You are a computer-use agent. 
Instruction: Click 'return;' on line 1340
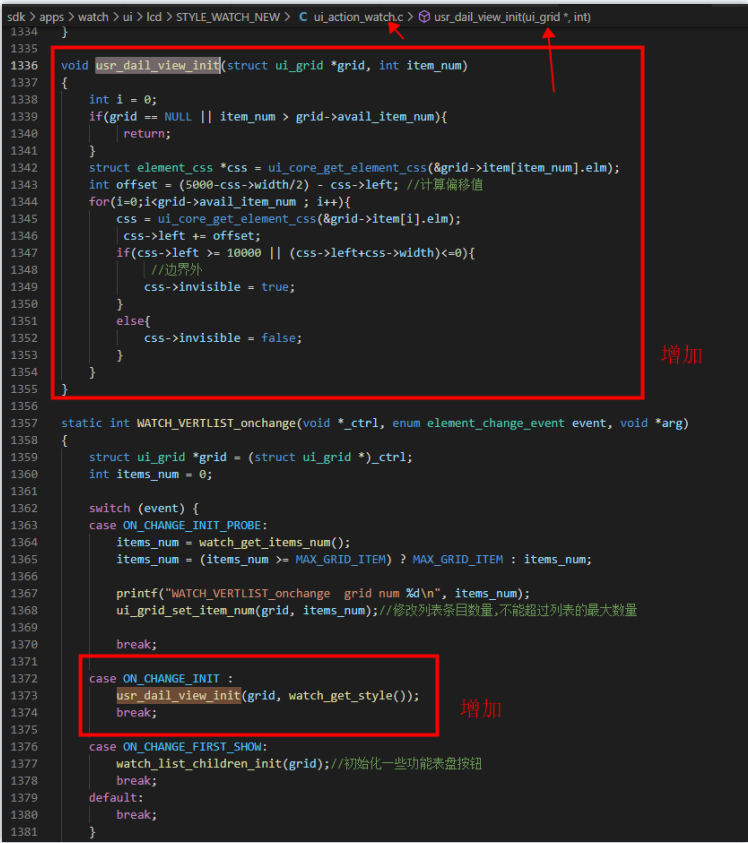click(x=147, y=134)
